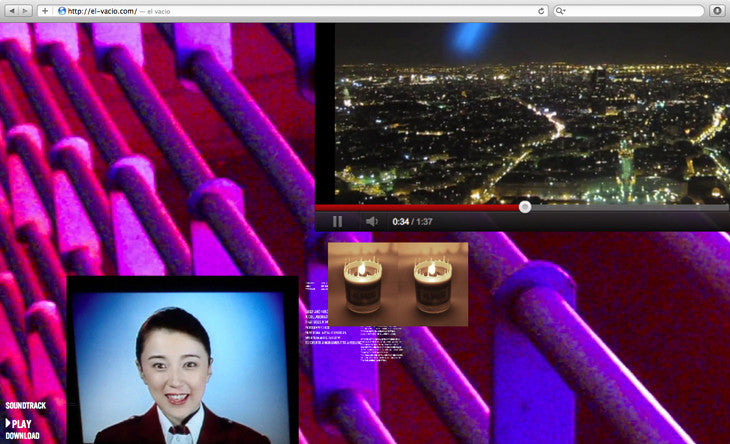Pause the city night video
Viewport: 730px width, 444px height.
click(x=337, y=221)
